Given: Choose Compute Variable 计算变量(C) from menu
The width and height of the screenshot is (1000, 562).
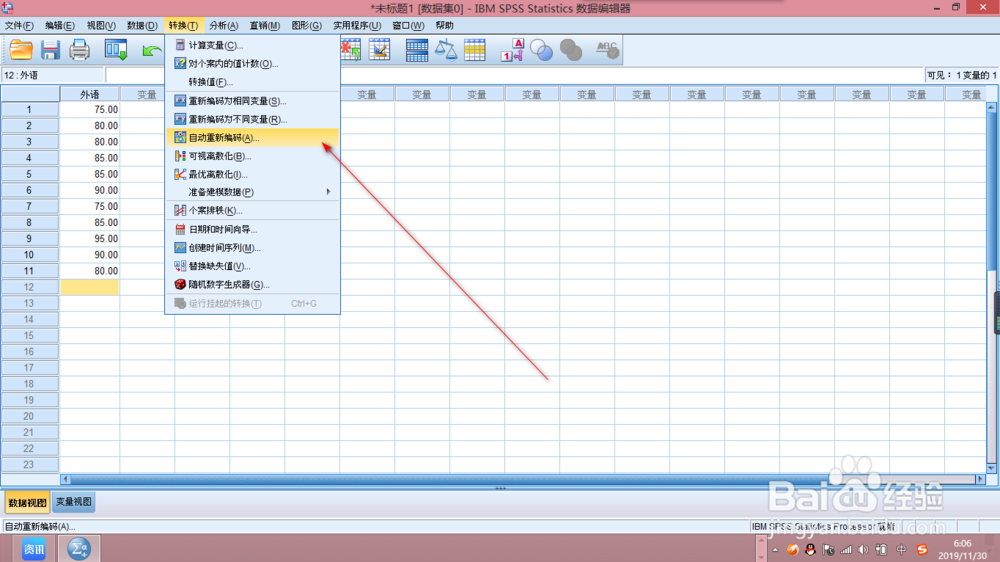Looking at the screenshot, I should pos(253,45).
